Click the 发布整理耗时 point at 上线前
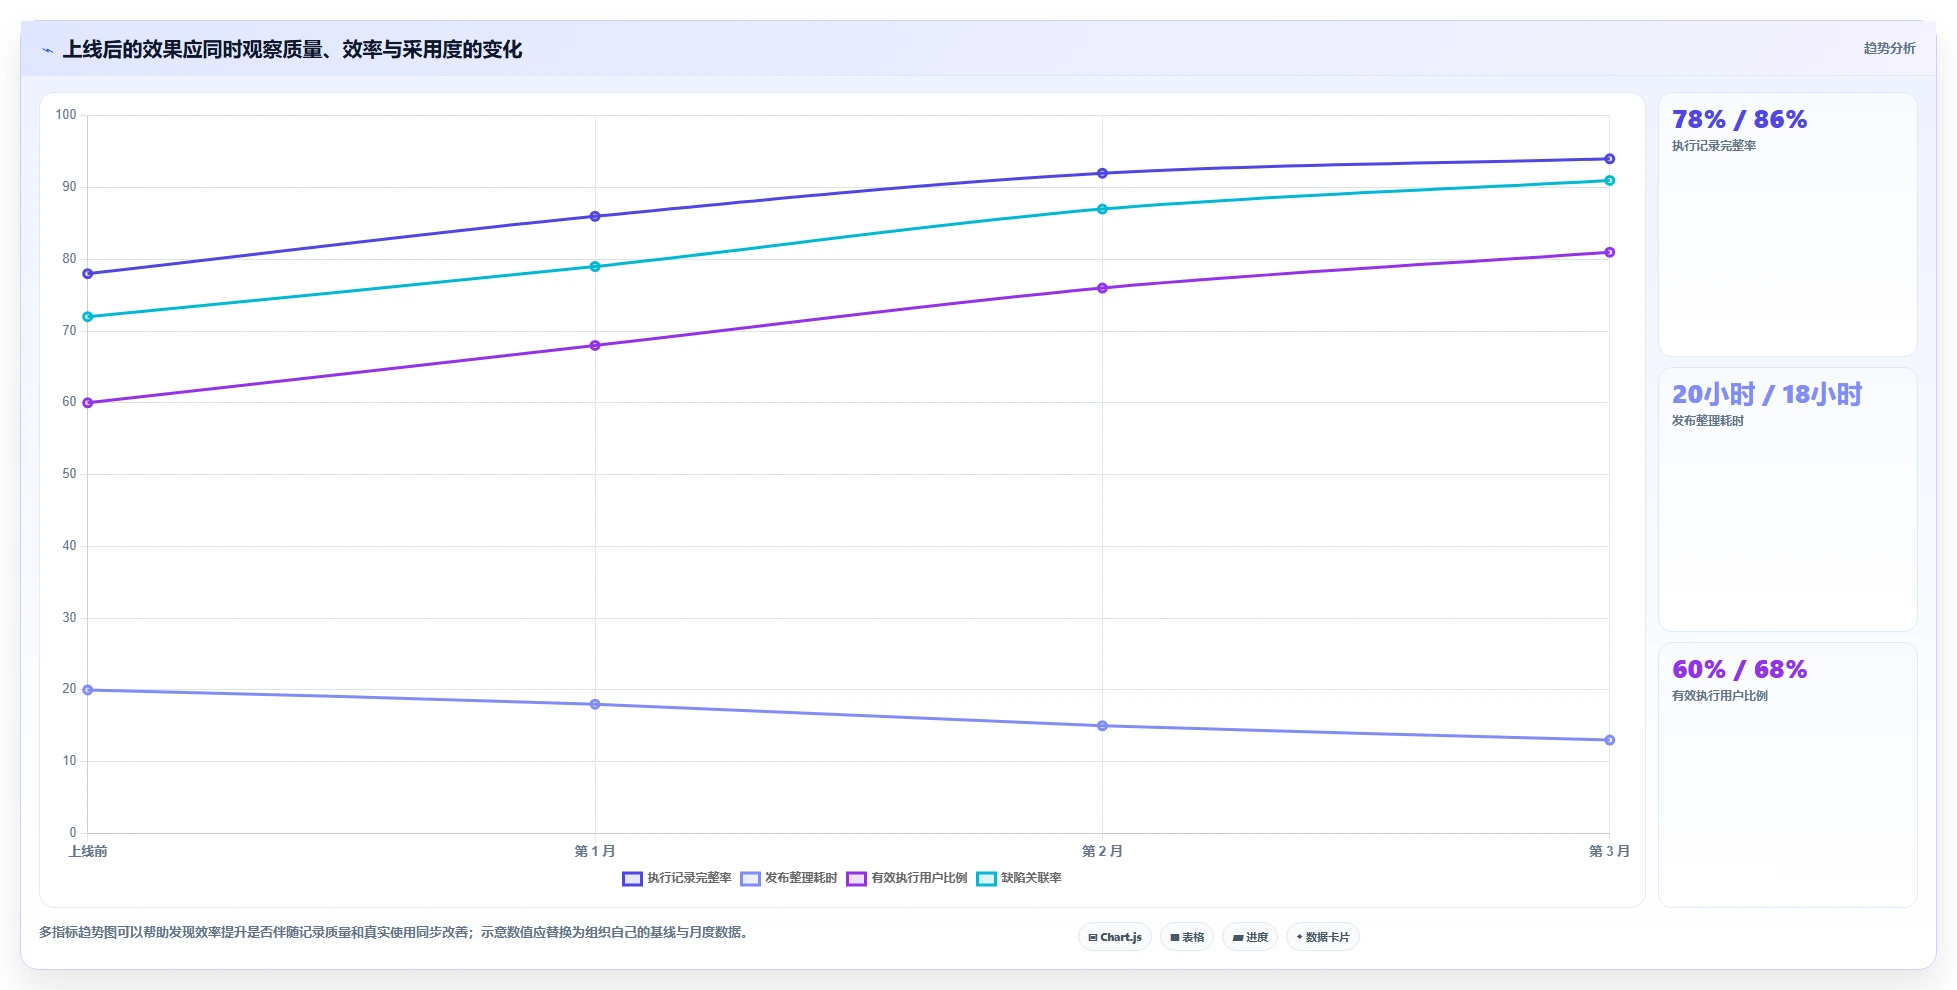Image resolution: width=1957 pixels, height=990 pixels. tap(88, 690)
